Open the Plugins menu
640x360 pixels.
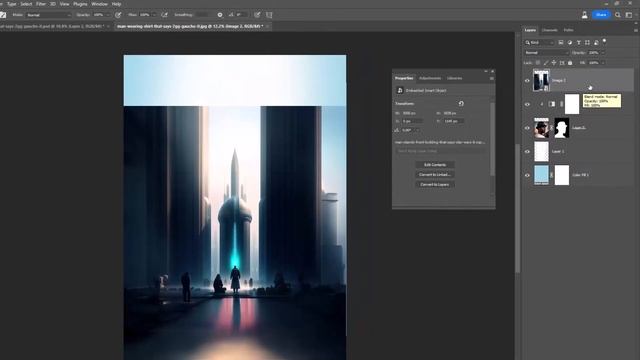(x=80, y=4)
